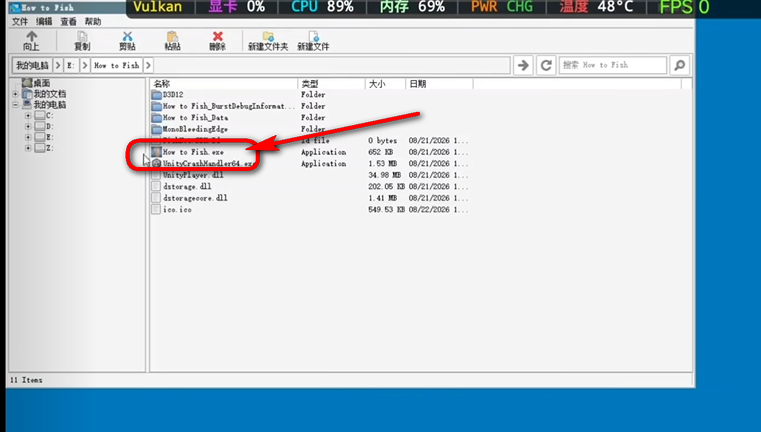Viewport: 761px width, 432px height.
Task: Select How to Fish_BurstDebugInformat... folder
Action: 223,106
